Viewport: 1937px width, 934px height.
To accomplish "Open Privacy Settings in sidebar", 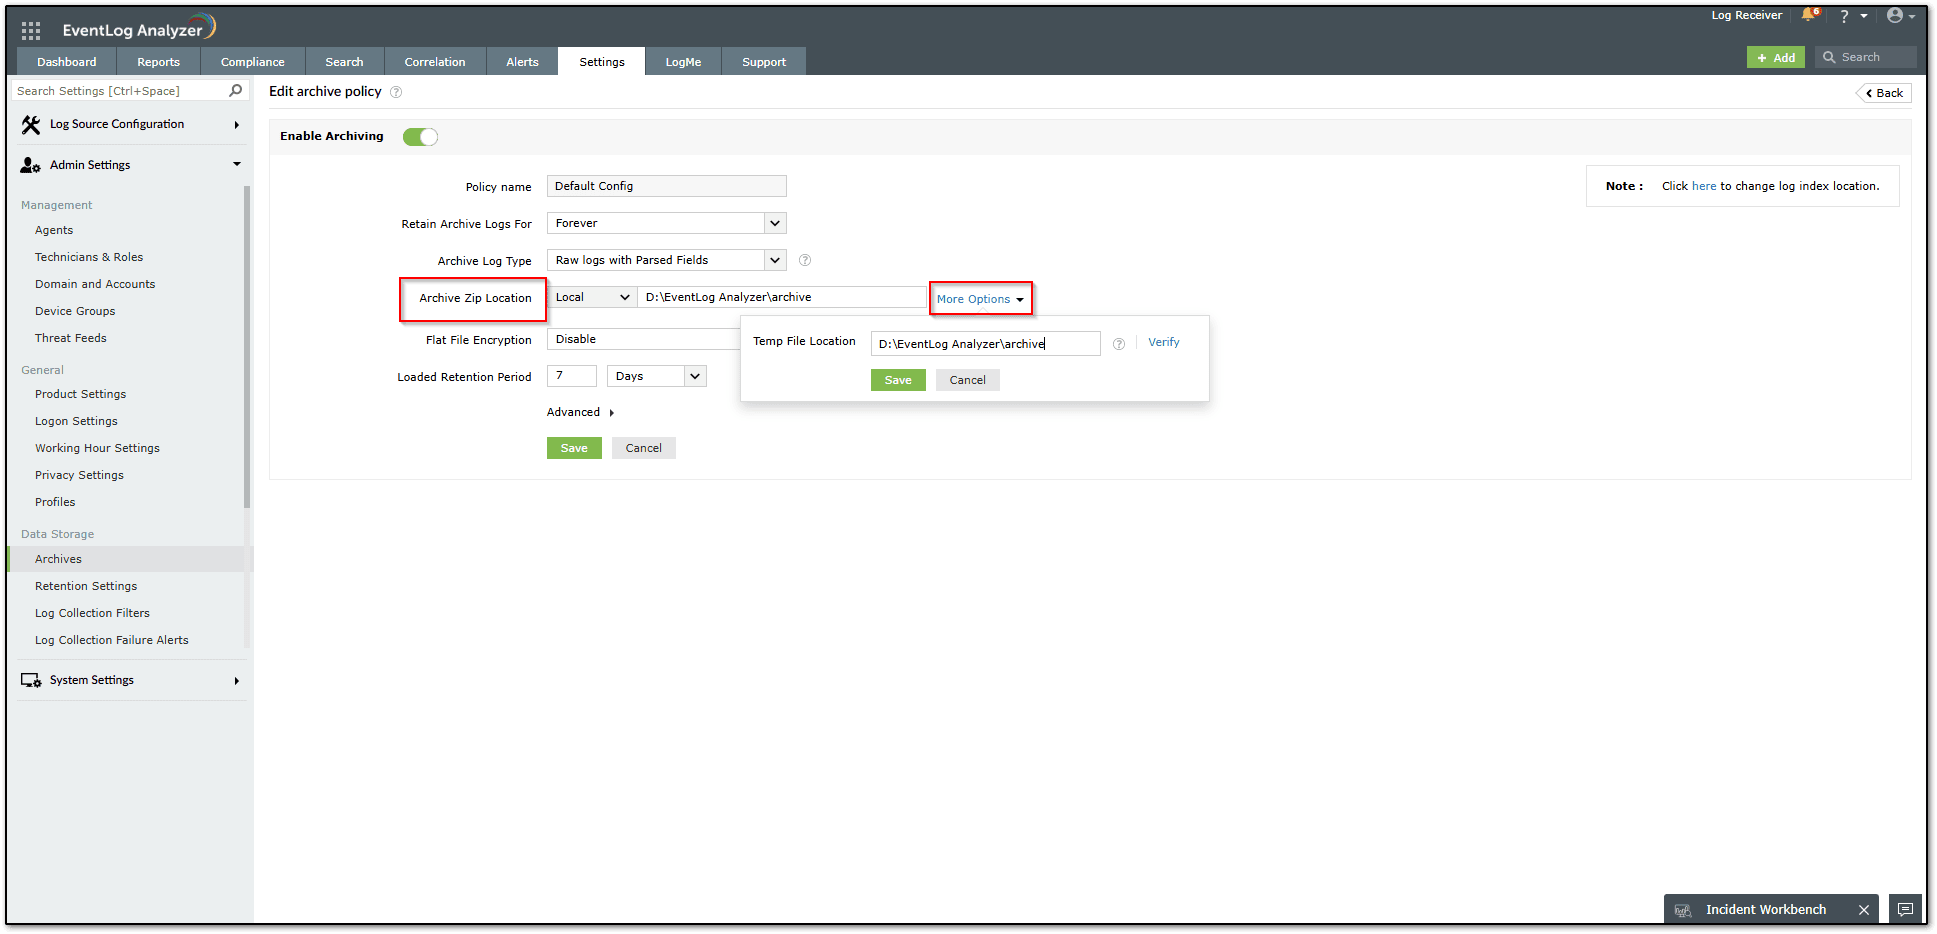I will tap(80, 475).
